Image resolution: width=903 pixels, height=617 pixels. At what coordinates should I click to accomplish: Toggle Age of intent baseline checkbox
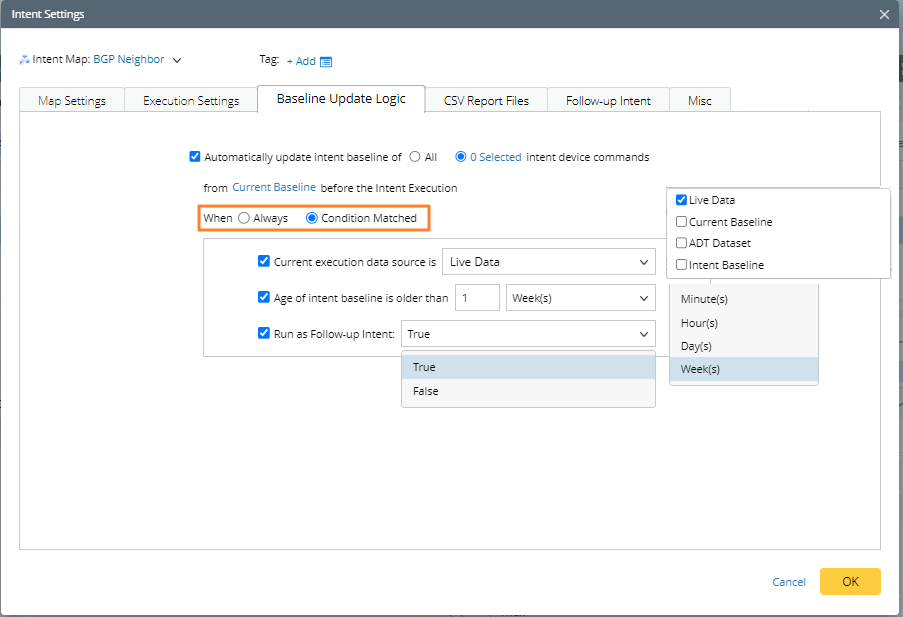[x=264, y=297]
